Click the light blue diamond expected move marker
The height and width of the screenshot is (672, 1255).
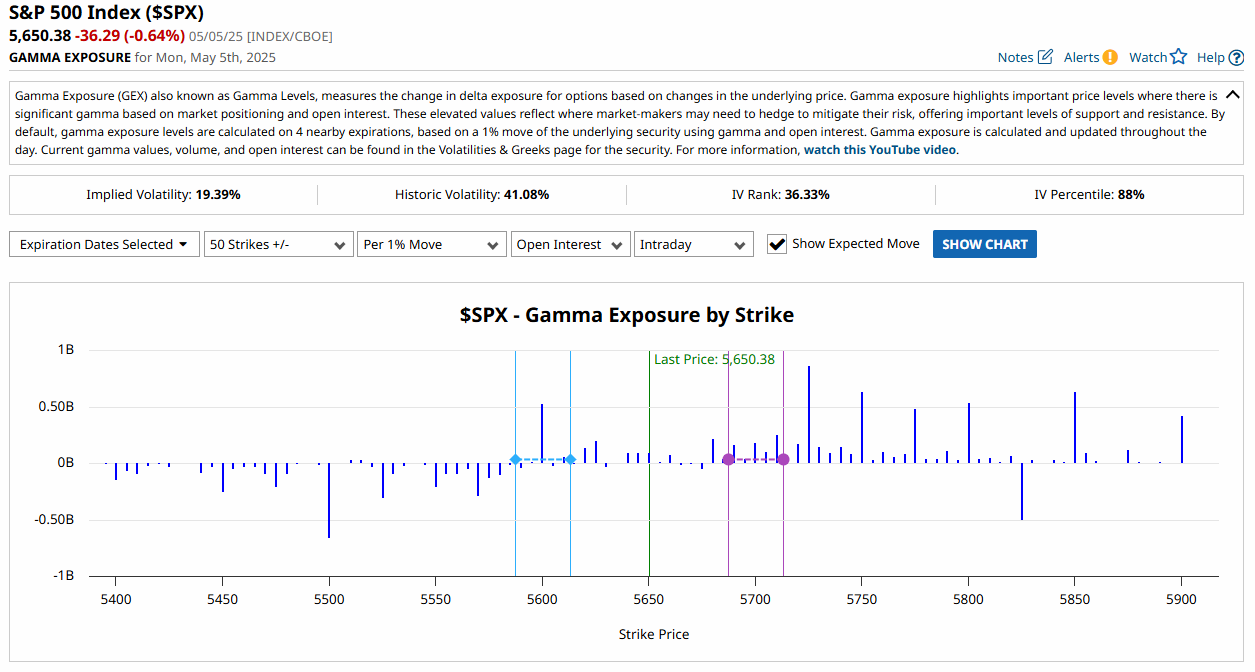tap(515, 459)
